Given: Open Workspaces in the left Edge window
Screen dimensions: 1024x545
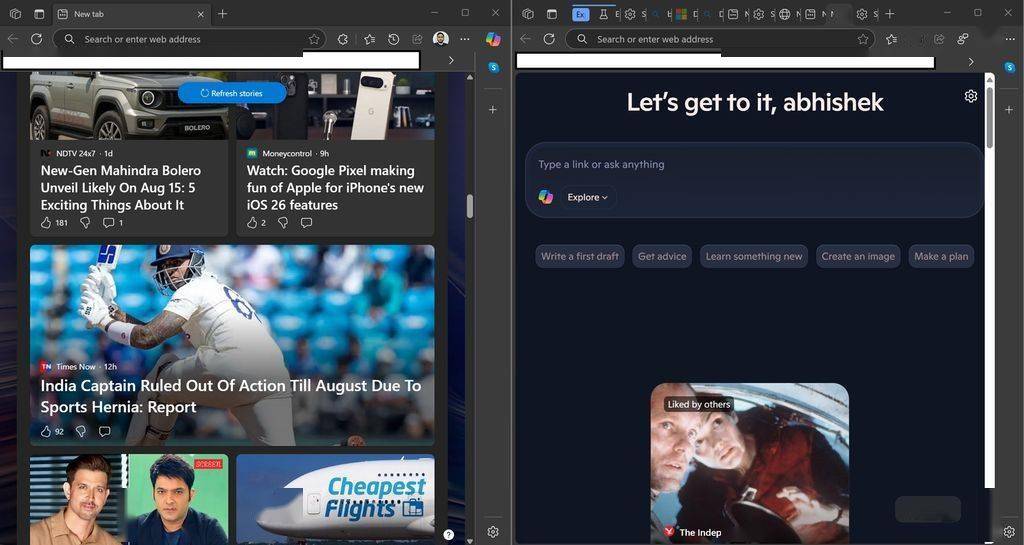Looking at the screenshot, I should [16, 14].
